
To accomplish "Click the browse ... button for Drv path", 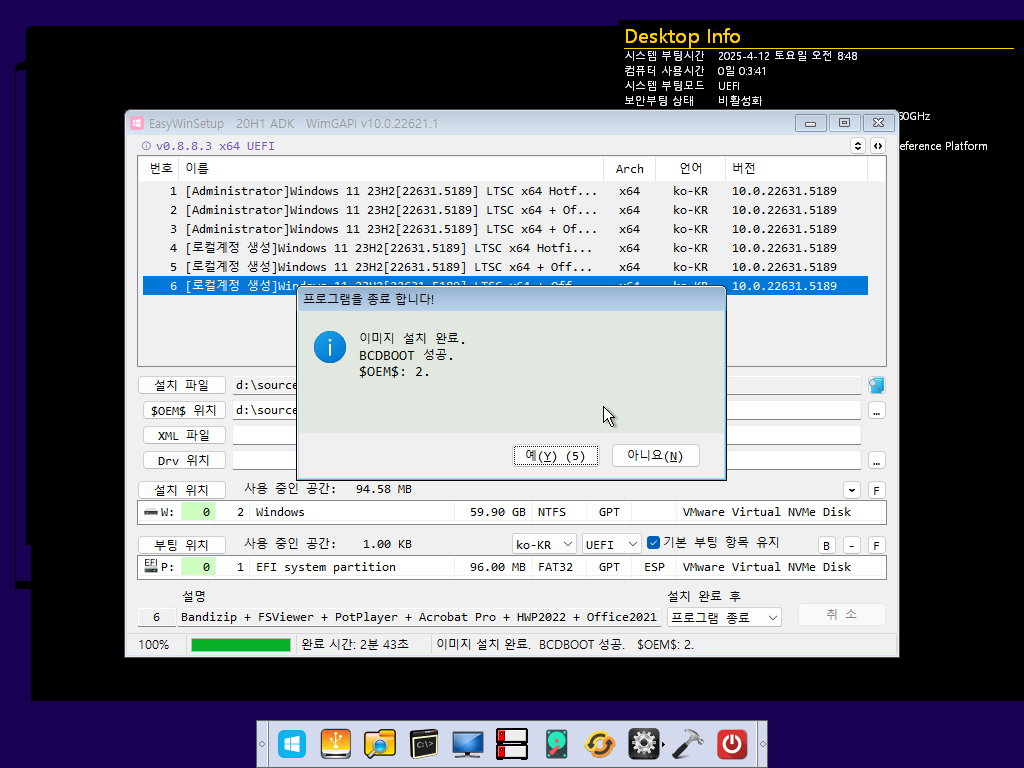I will click(x=876, y=461).
